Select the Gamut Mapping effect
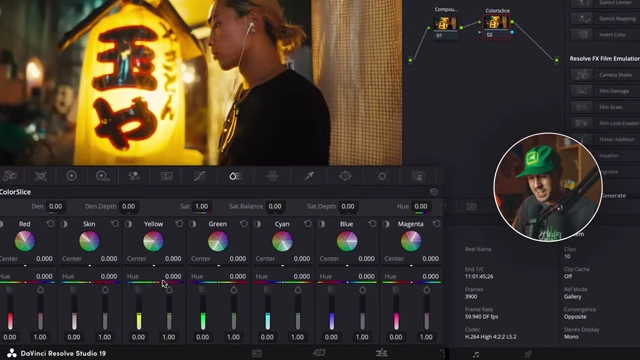Image resolution: width=640 pixels, height=360 pixels. 606,19
